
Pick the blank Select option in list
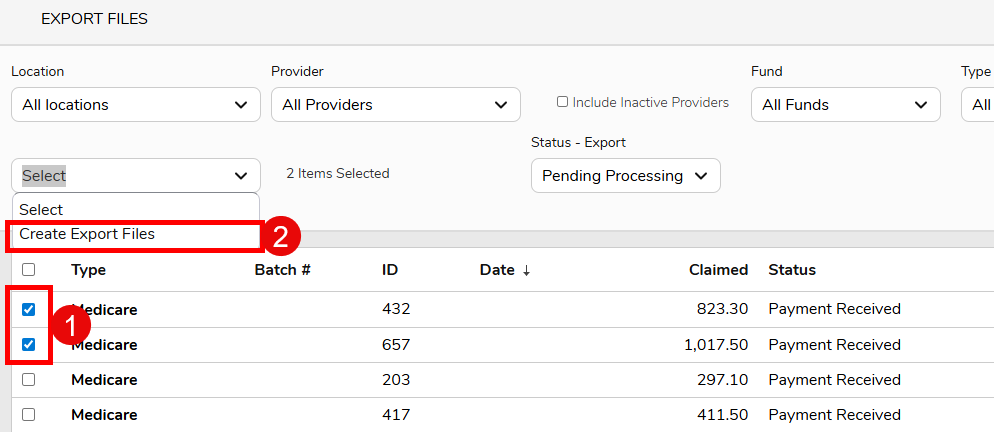click(x=41, y=210)
